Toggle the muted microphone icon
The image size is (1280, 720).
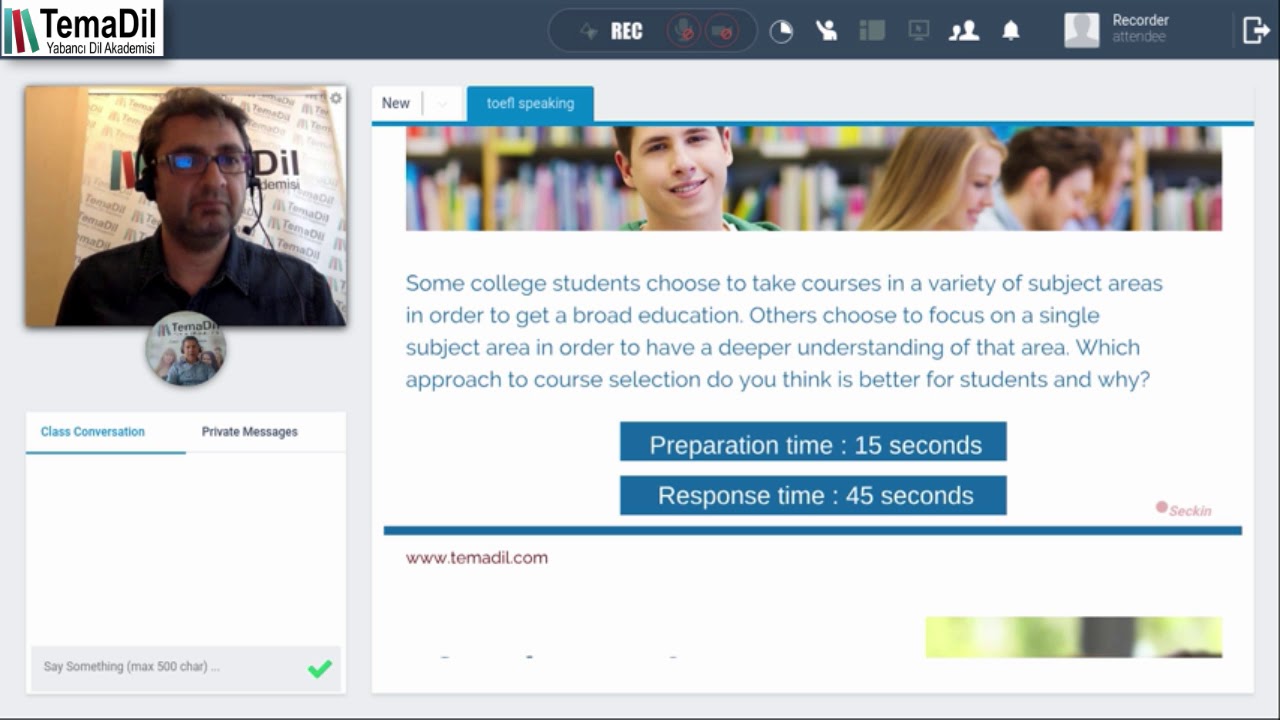684,31
